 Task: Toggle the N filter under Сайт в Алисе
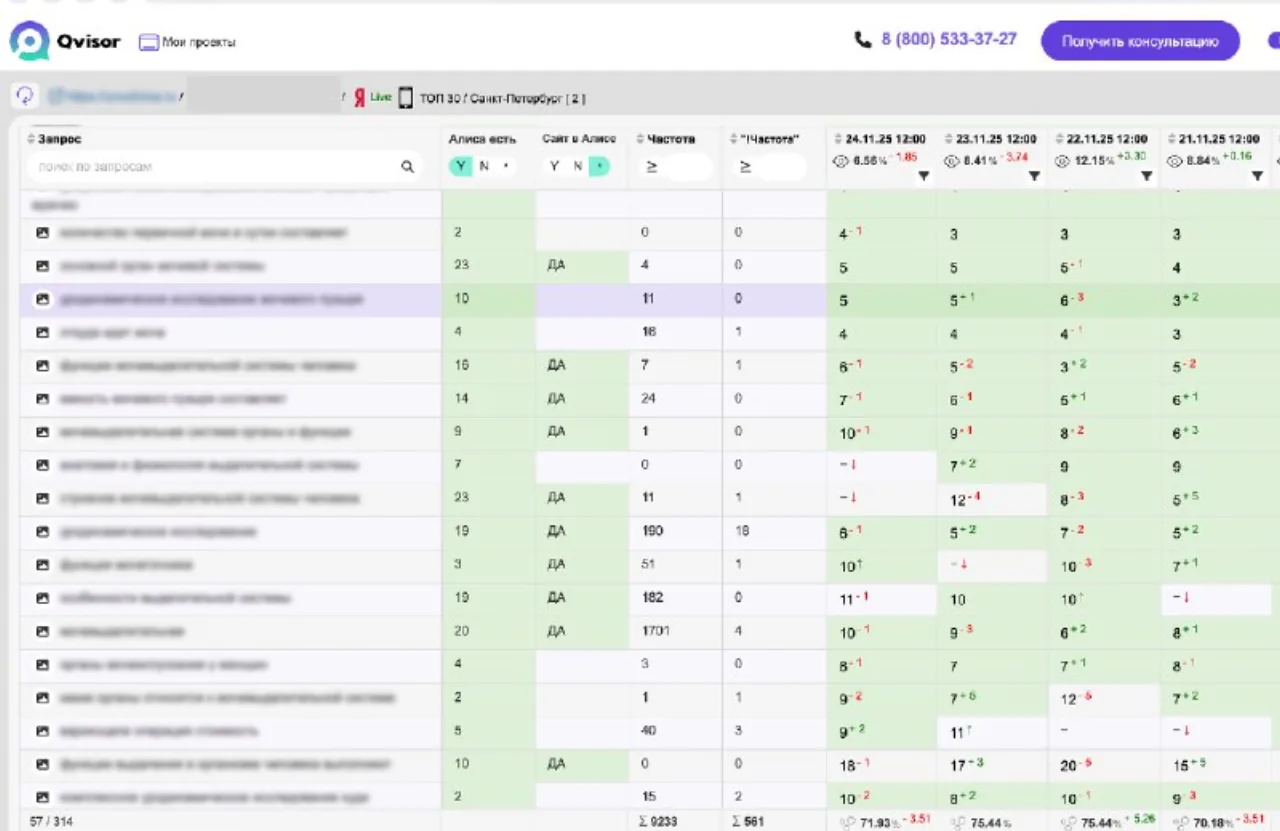577,166
